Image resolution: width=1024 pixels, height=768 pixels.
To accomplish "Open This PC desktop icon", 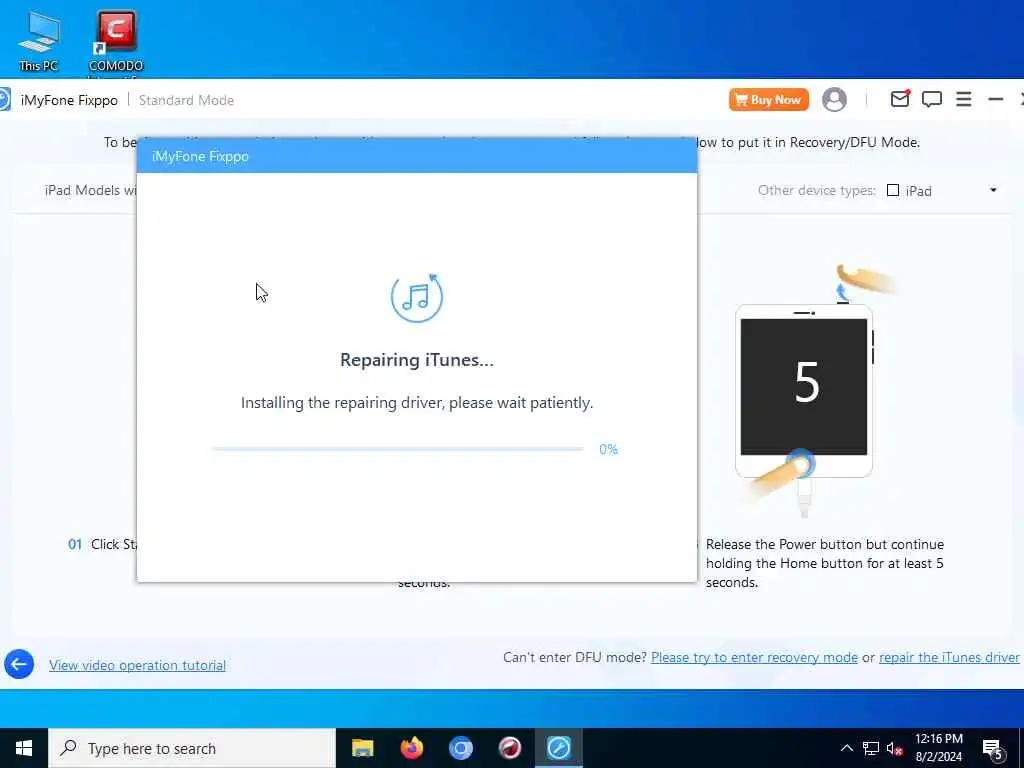I will point(38,40).
